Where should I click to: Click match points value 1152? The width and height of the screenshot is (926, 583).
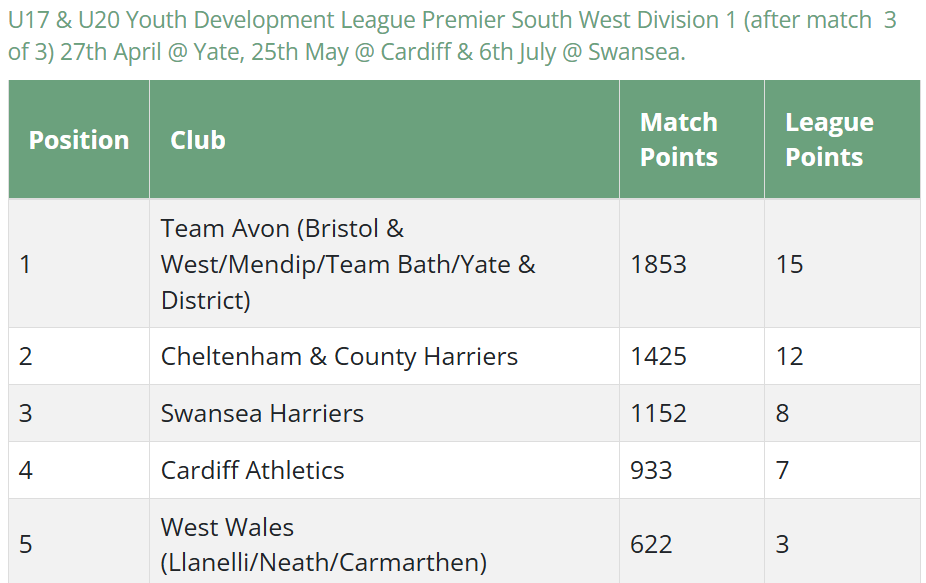click(x=658, y=413)
